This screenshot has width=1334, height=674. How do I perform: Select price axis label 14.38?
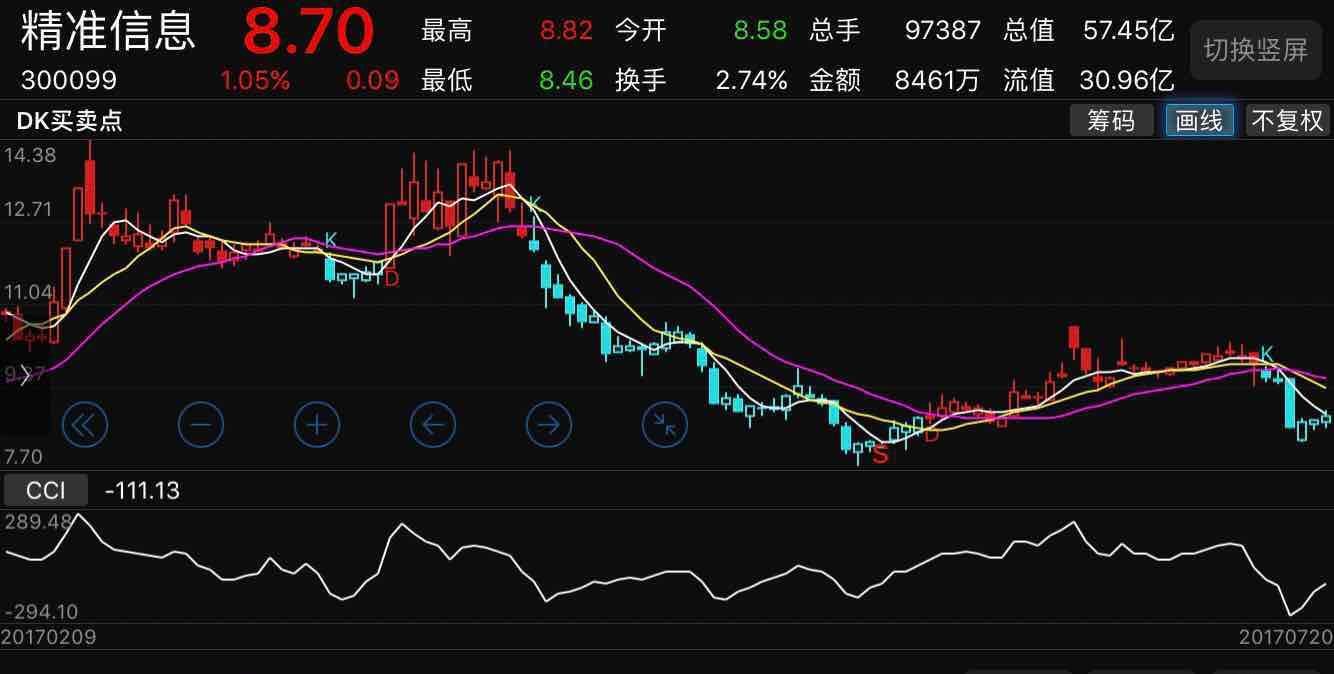30,155
